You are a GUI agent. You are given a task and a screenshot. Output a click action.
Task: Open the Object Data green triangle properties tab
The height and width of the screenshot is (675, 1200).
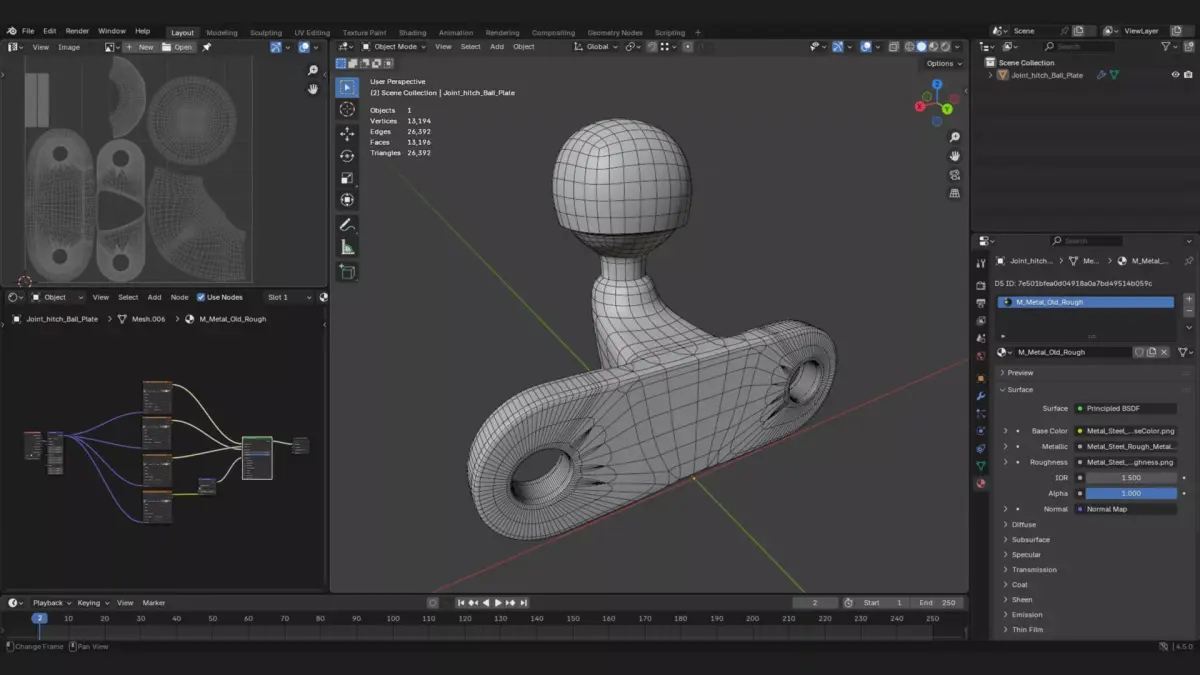coord(981,466)
